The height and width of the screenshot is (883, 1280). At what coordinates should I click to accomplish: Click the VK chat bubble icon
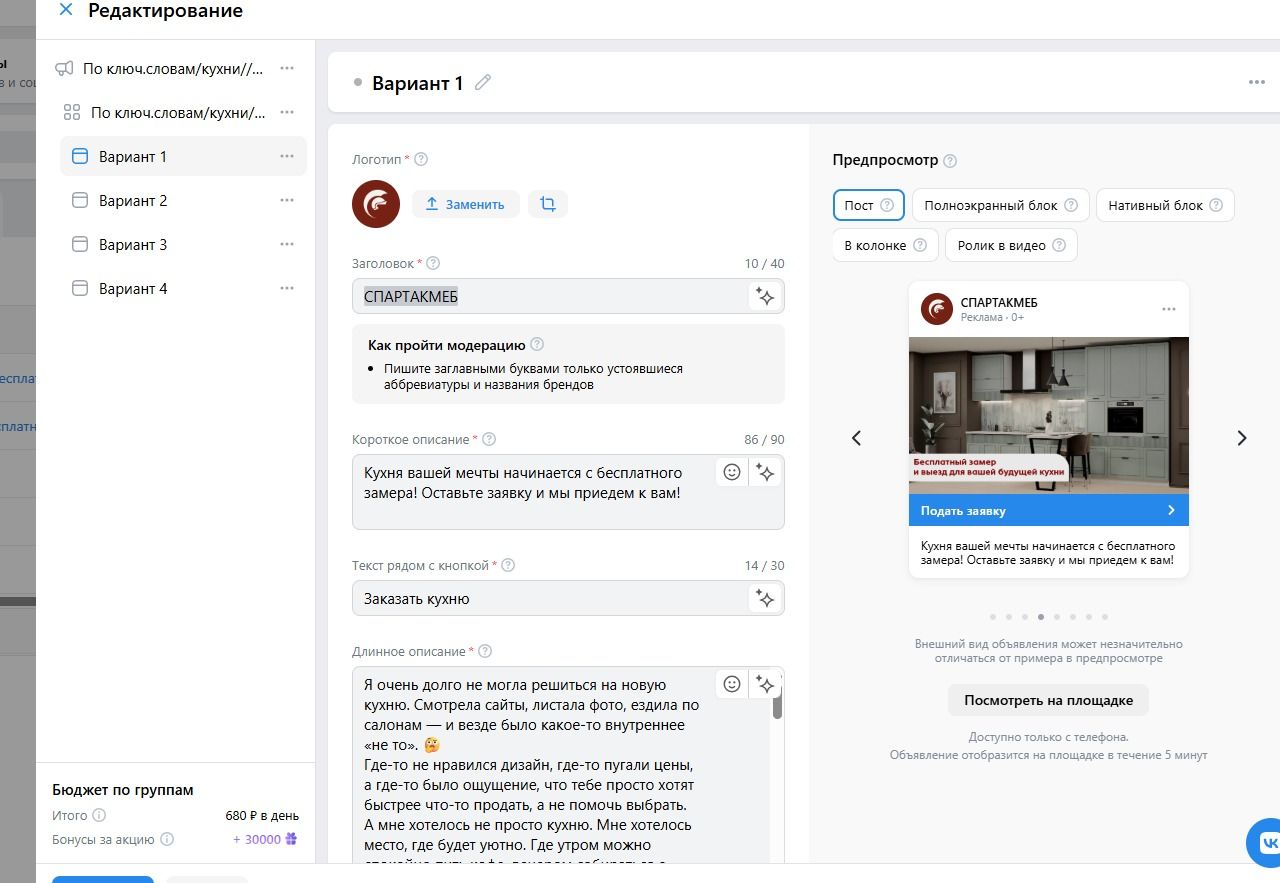pyautogui.click(x=1266, y=842)
